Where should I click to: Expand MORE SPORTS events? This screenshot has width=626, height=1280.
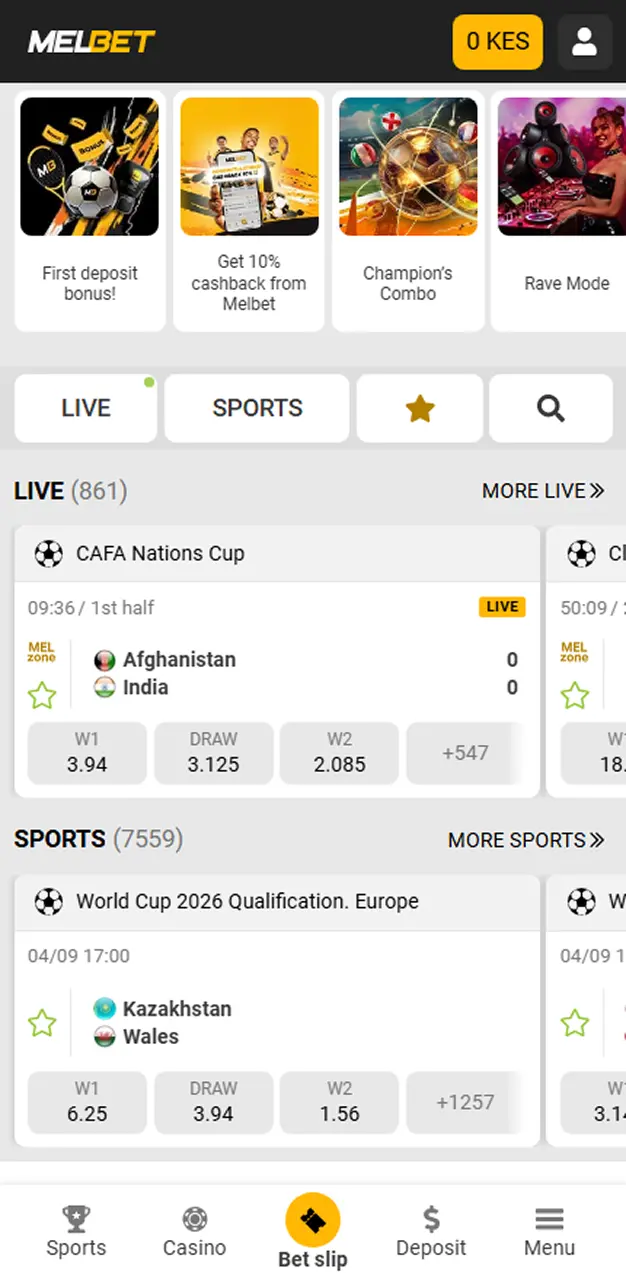[x=526, y=840]
